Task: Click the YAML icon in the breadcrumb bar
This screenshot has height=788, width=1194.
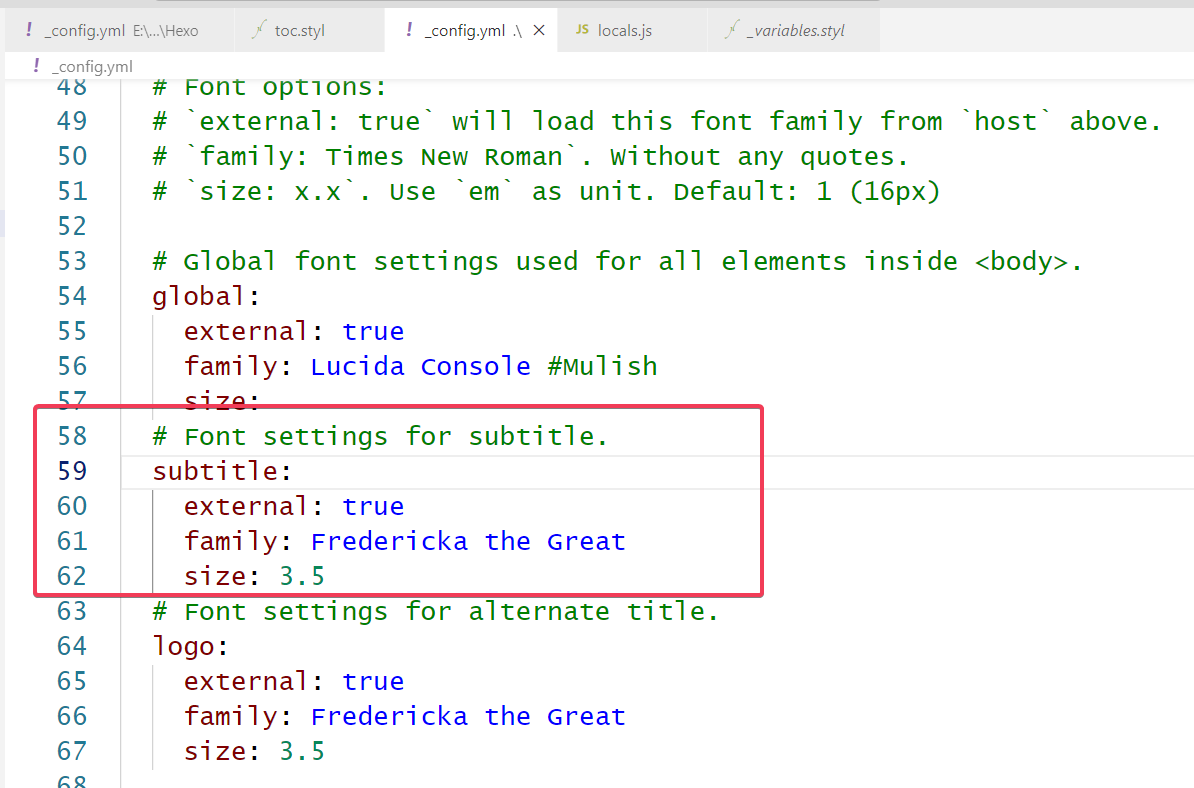Action: click(36, 66)
